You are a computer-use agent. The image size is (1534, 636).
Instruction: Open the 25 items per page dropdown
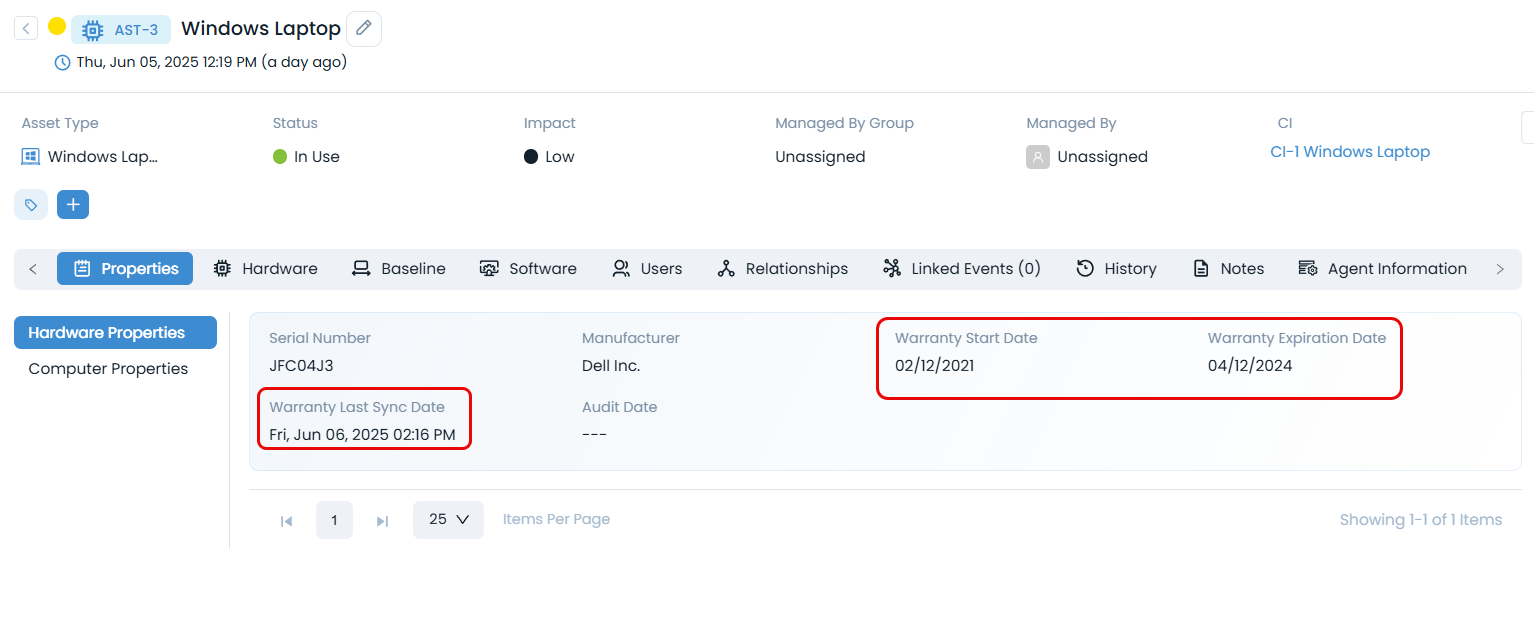448,520
